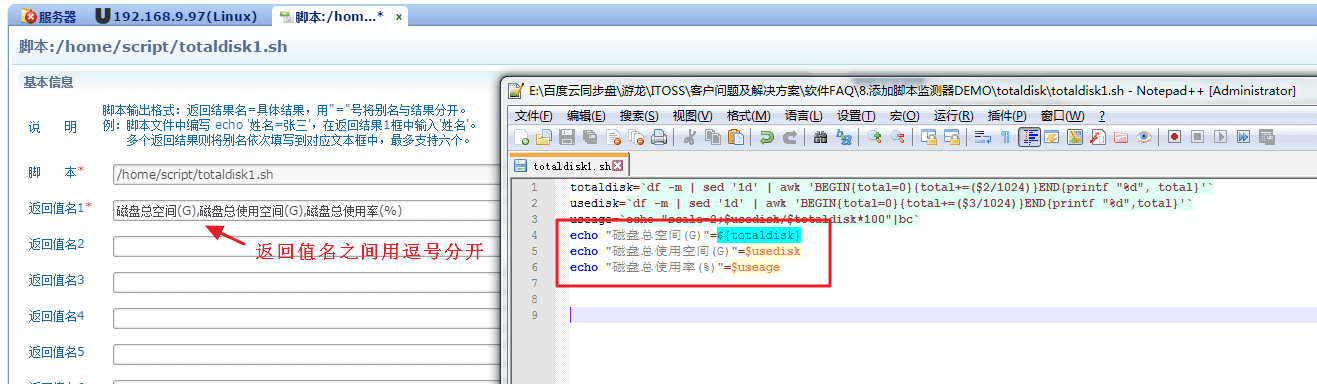Viewport: 1317px width, 384px height.
Task: Click the save recorded macro icon
Action: point(1266,137)
